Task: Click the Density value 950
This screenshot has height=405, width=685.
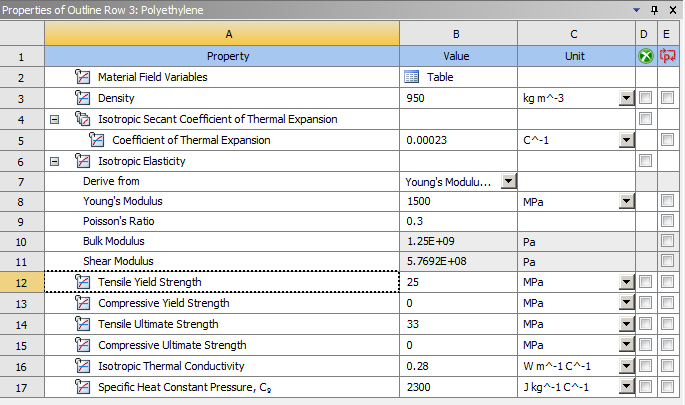Action: click(x=415, y=98)
